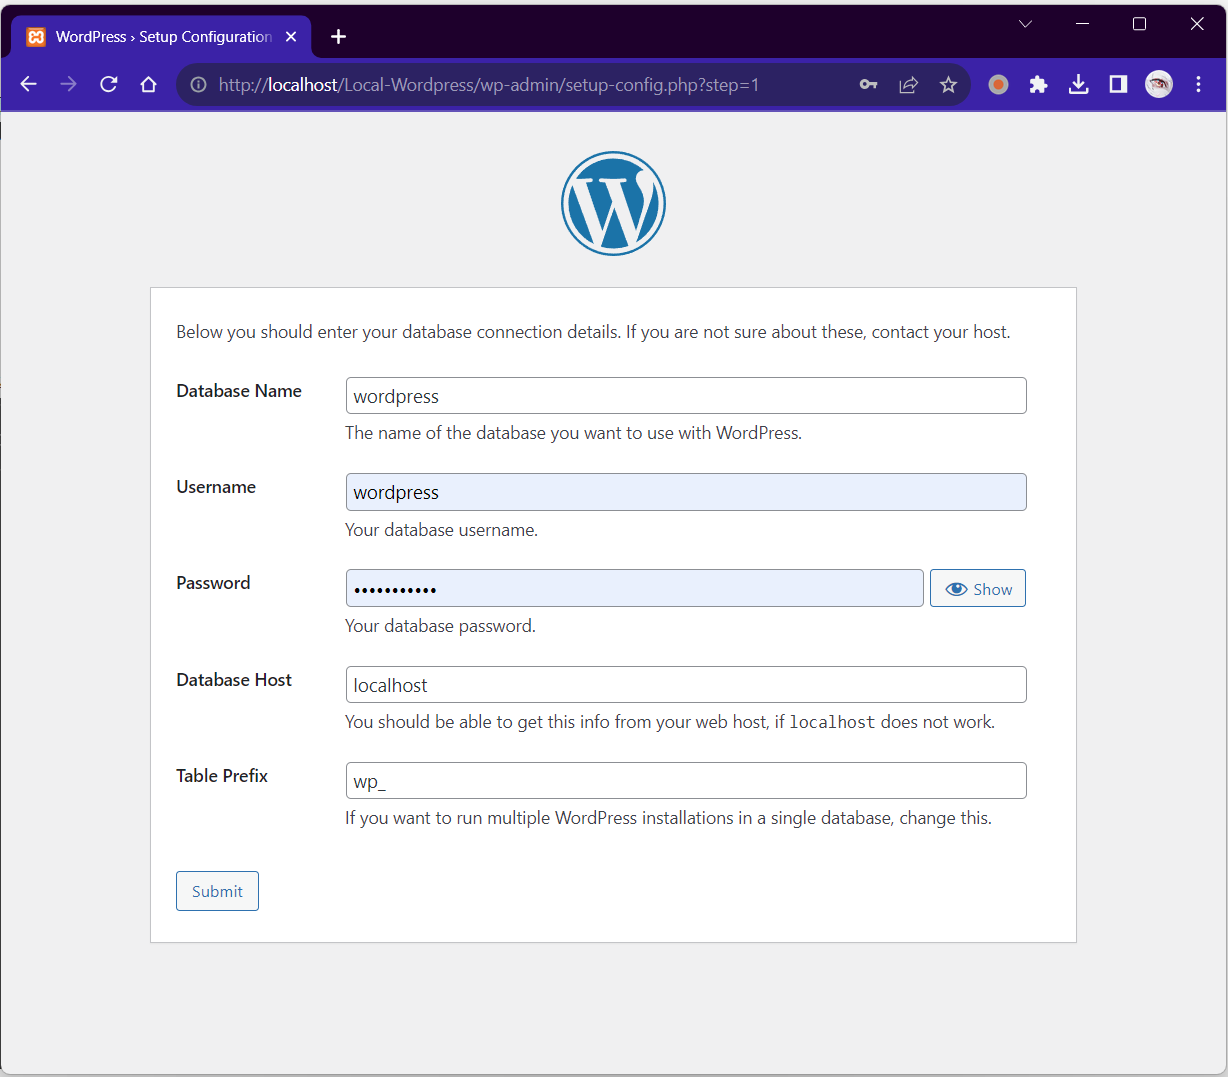Maximize the browser window
Screen dimensions: 1228x1077
point(1139,24)
